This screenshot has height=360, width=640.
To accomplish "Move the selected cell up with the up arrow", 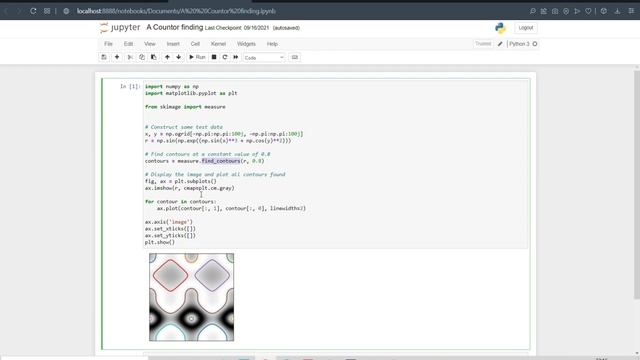I will point(167,57).
